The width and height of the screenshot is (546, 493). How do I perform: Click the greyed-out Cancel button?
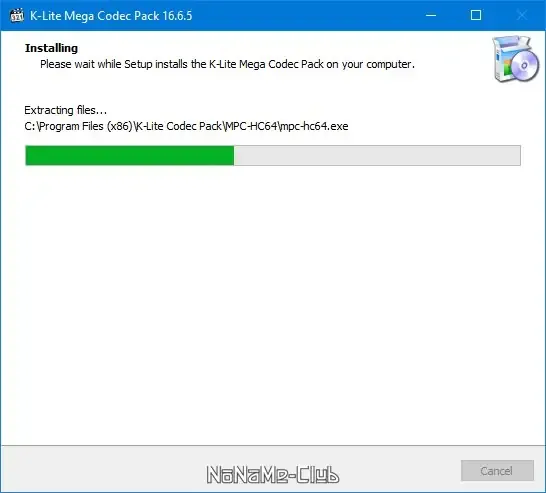497,471
